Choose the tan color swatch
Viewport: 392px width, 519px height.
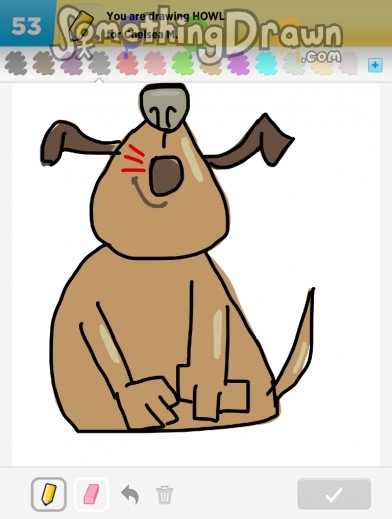tap(211, 63)
